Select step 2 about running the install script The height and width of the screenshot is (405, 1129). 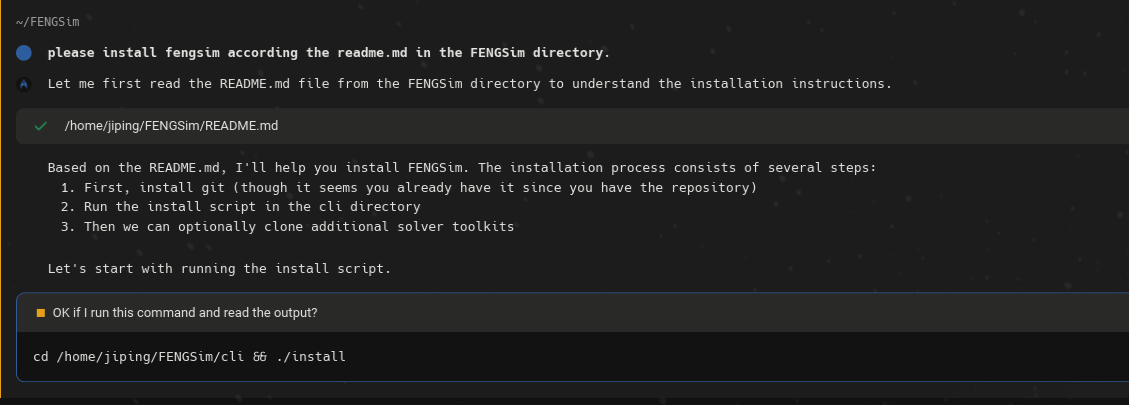point(240,206)
